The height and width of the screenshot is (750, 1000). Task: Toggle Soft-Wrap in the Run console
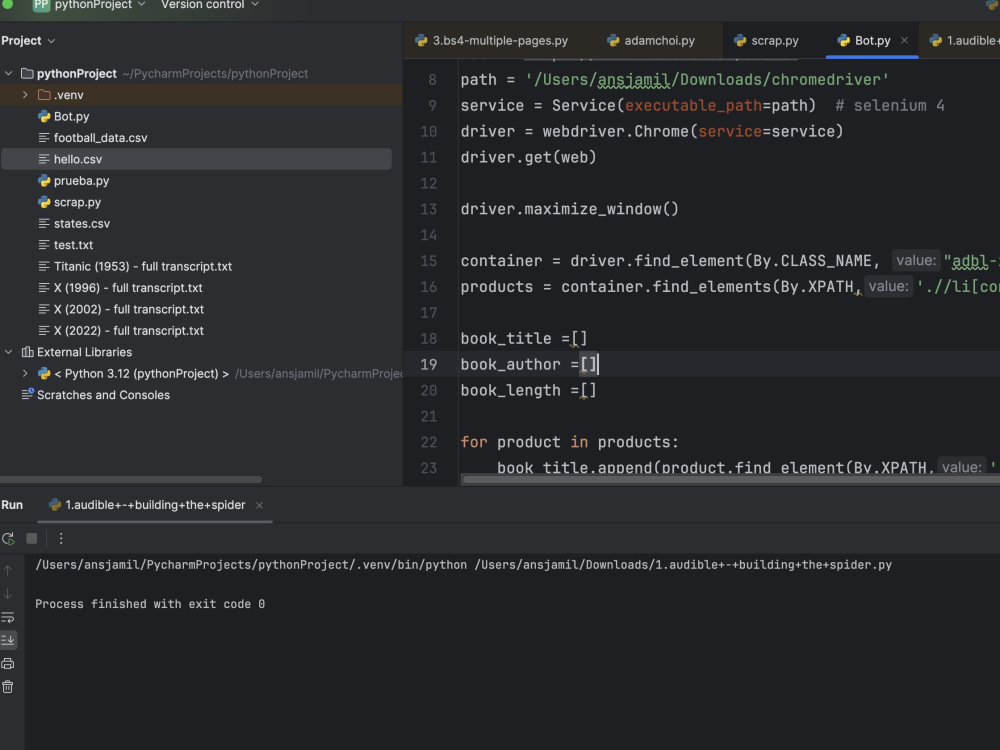click(8, 617)
